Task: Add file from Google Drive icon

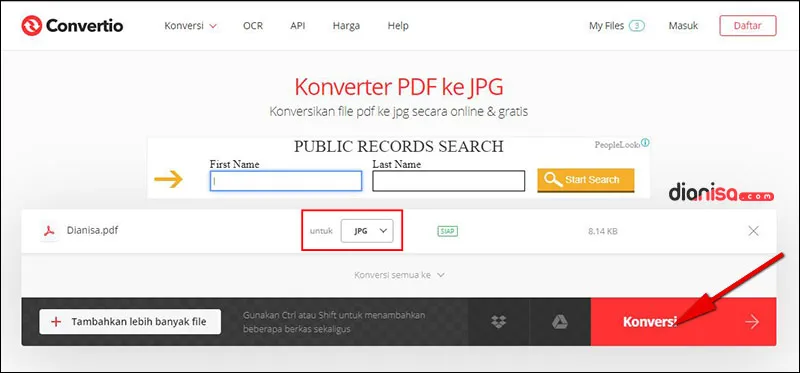Action: point(560,322)
